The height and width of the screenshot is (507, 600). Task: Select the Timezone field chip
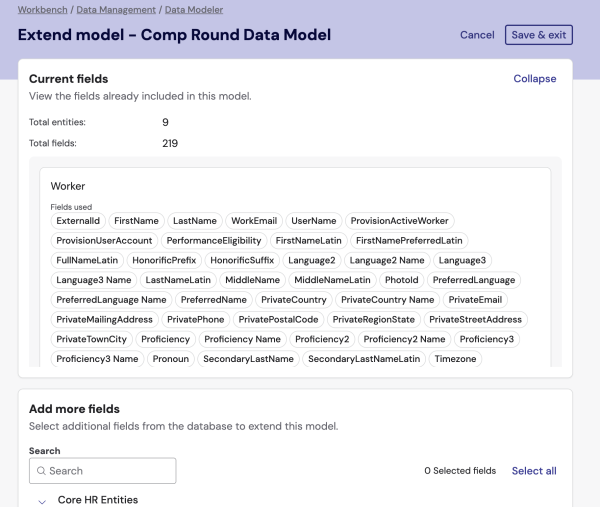pos(455,359)
